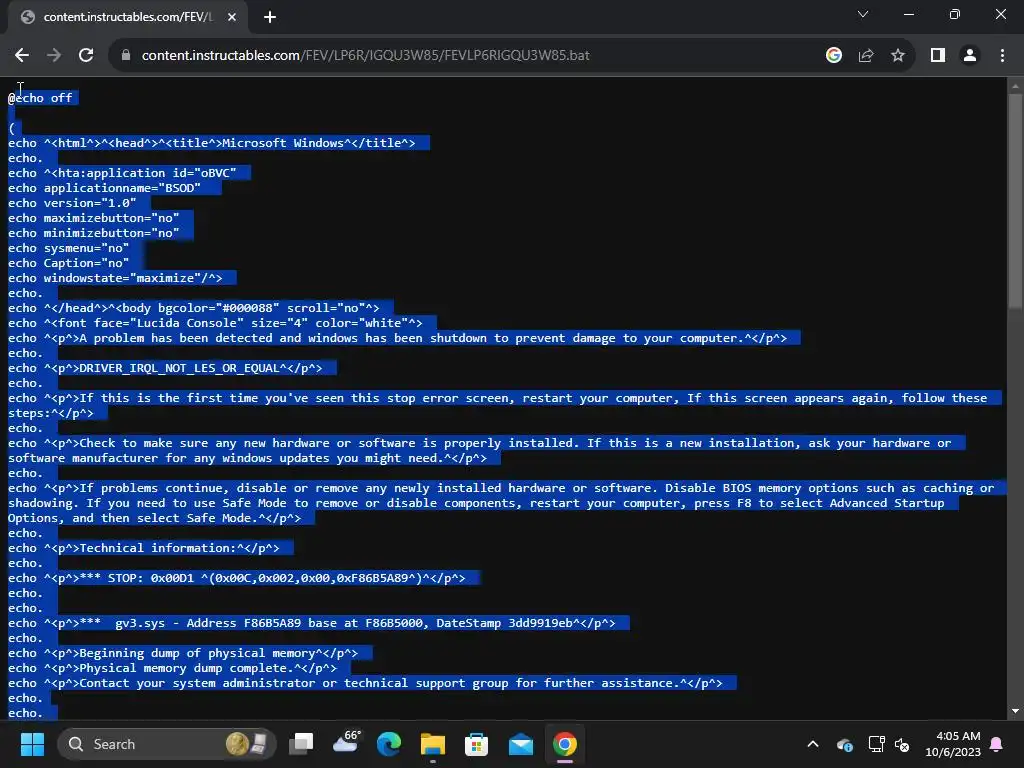Open the Windows Start menu
Viewport: 1024px width, 768px height.
32,744
